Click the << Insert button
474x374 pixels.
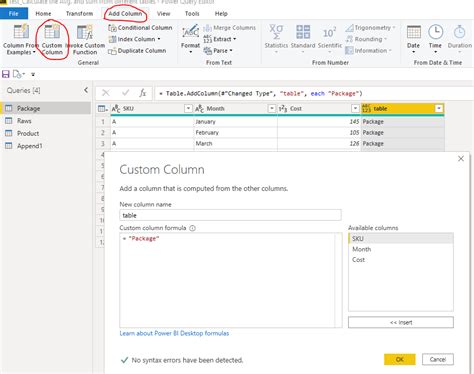[401, 322]
